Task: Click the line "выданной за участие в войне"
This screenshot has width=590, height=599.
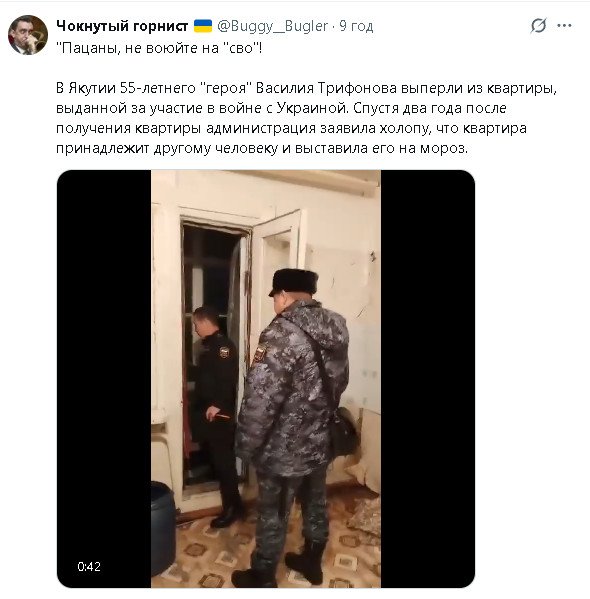Action: click(281, 108)
